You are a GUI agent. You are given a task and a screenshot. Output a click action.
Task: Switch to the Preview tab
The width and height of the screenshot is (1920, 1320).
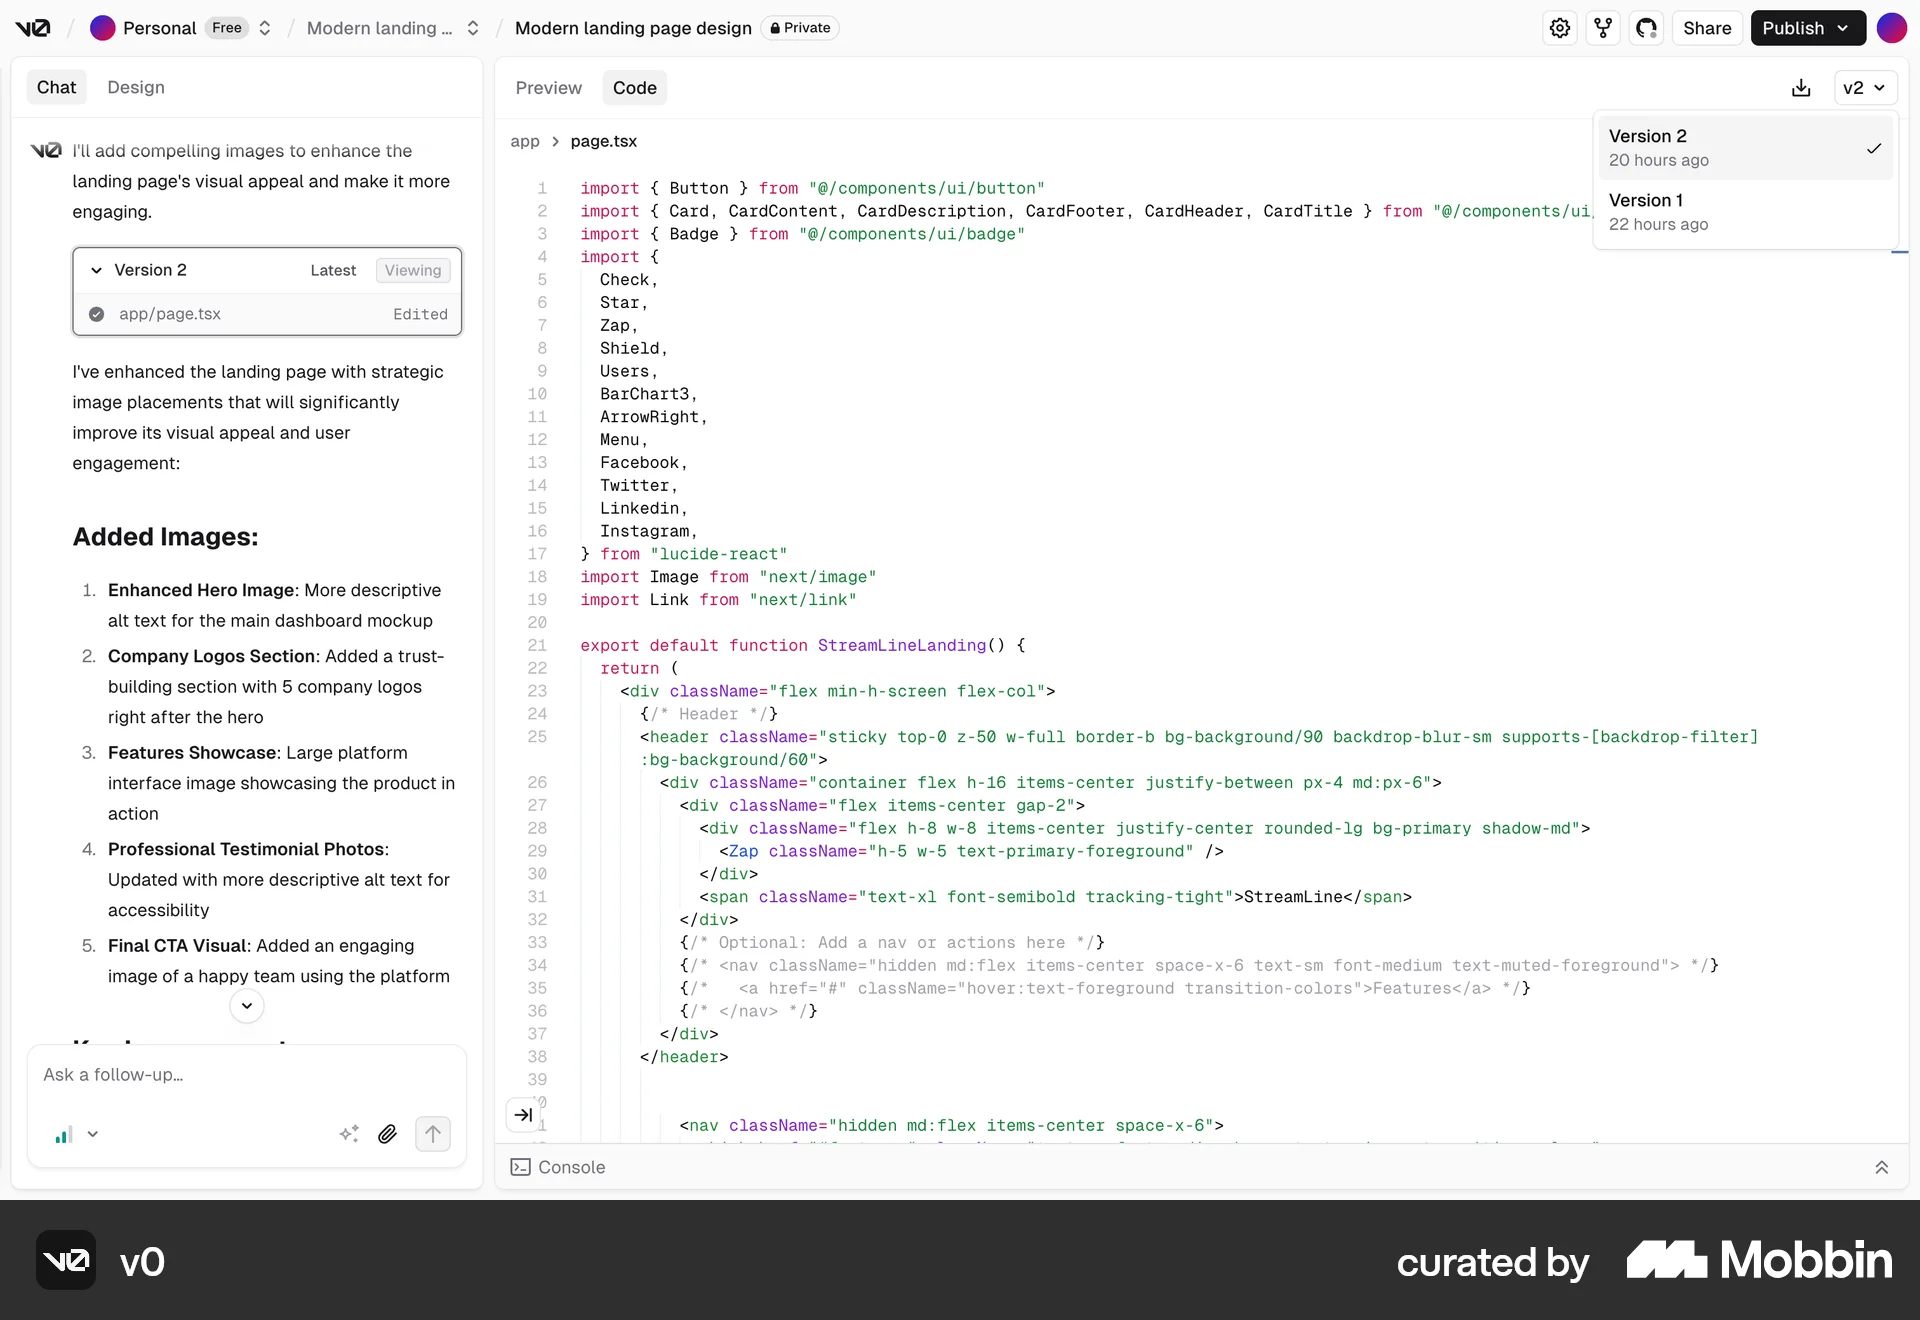(x=548, y=88)
